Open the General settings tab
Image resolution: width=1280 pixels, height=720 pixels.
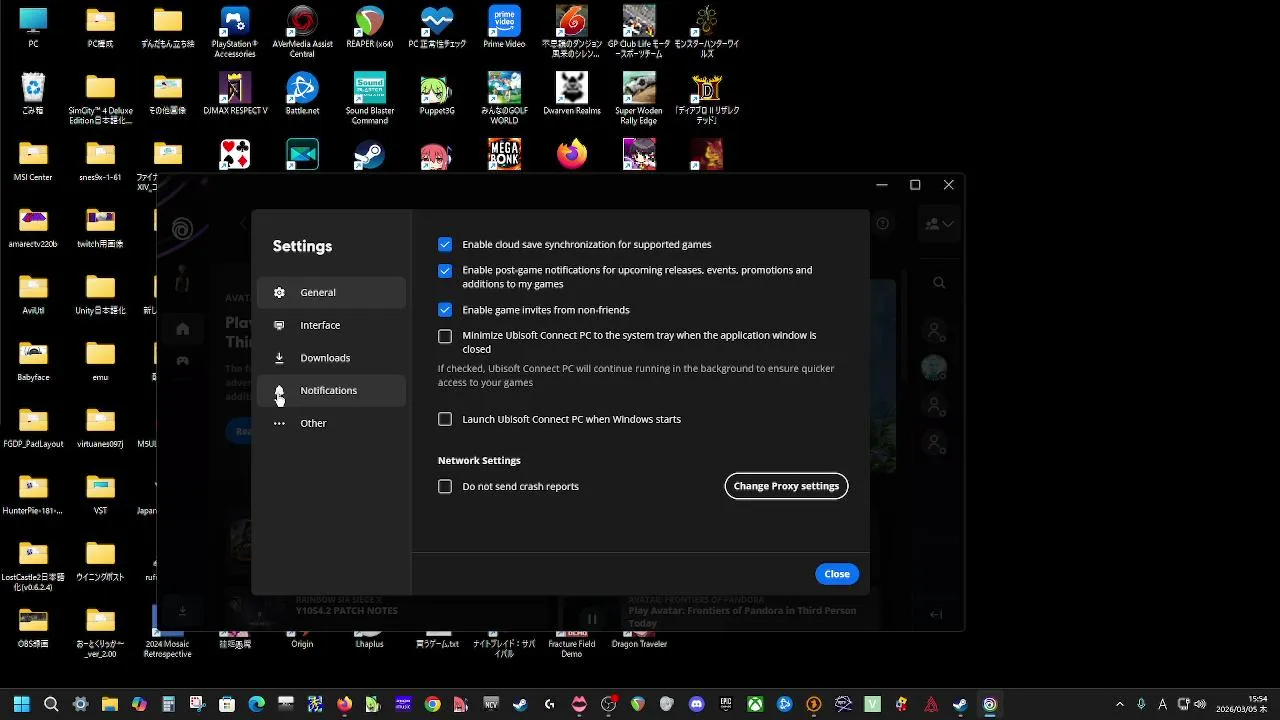pyautogui.click(x=331, y=292)
